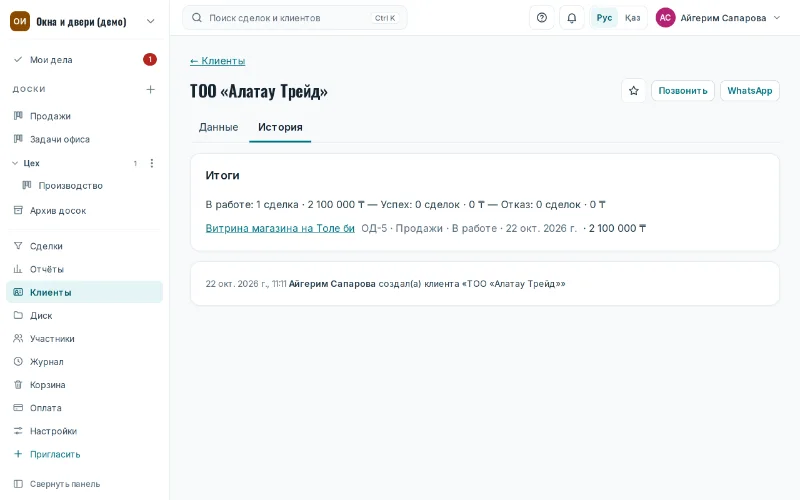
Task: Open the Отчёты section
Action: tap(84, 269)
